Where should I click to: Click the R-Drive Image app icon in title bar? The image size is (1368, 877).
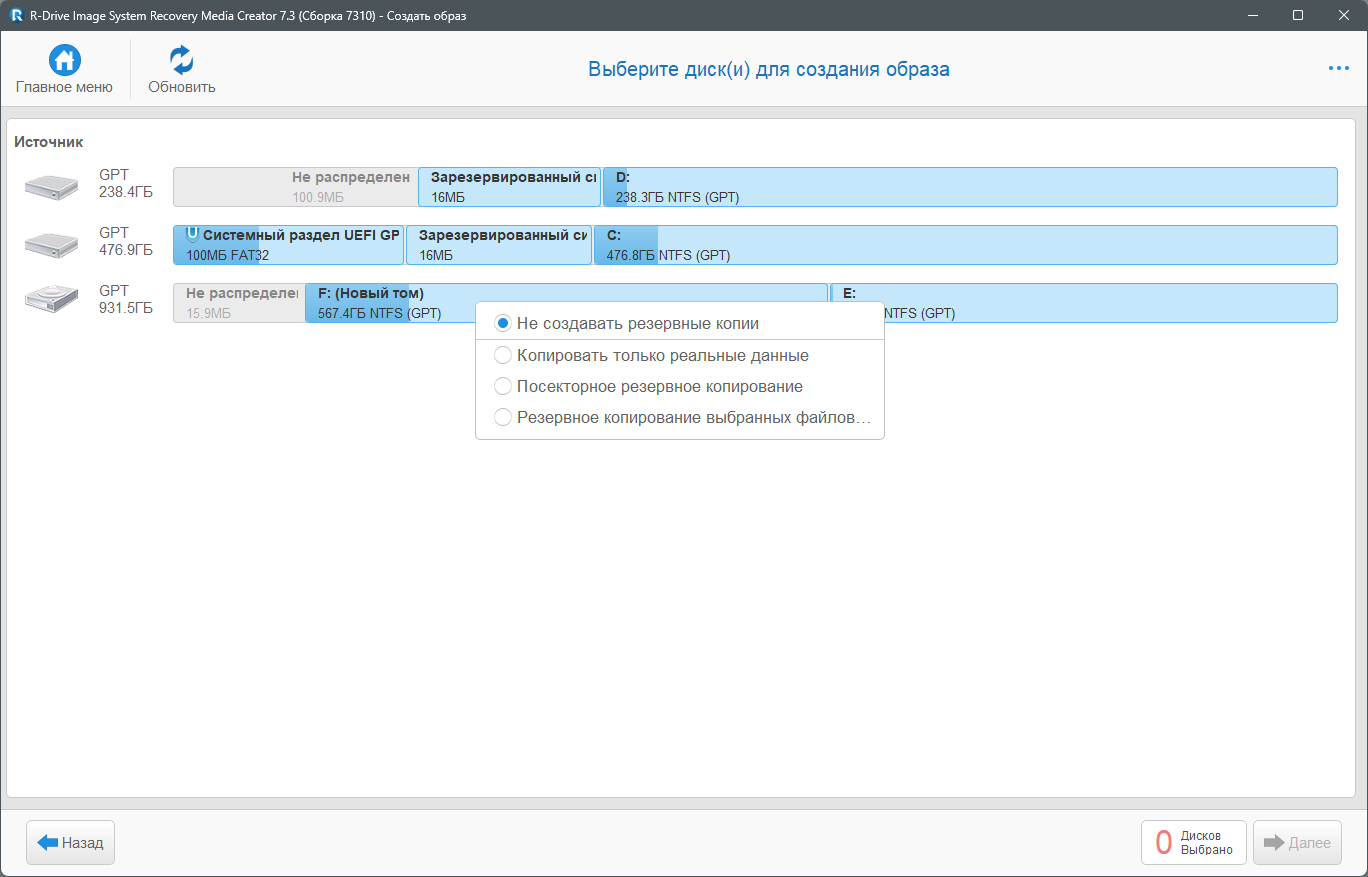pos(16,15)
